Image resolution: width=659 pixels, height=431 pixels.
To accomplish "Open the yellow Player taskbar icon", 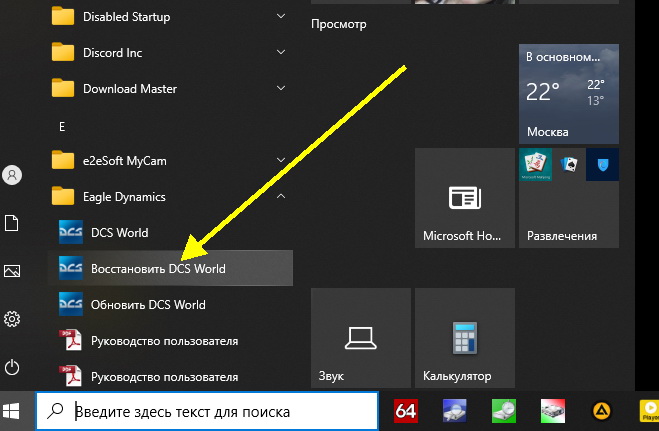I will [x=649, y=411].
